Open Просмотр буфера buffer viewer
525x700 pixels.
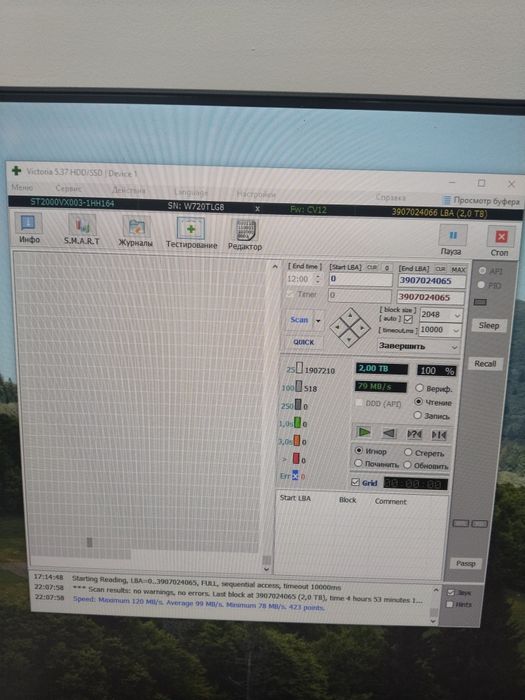481,201
